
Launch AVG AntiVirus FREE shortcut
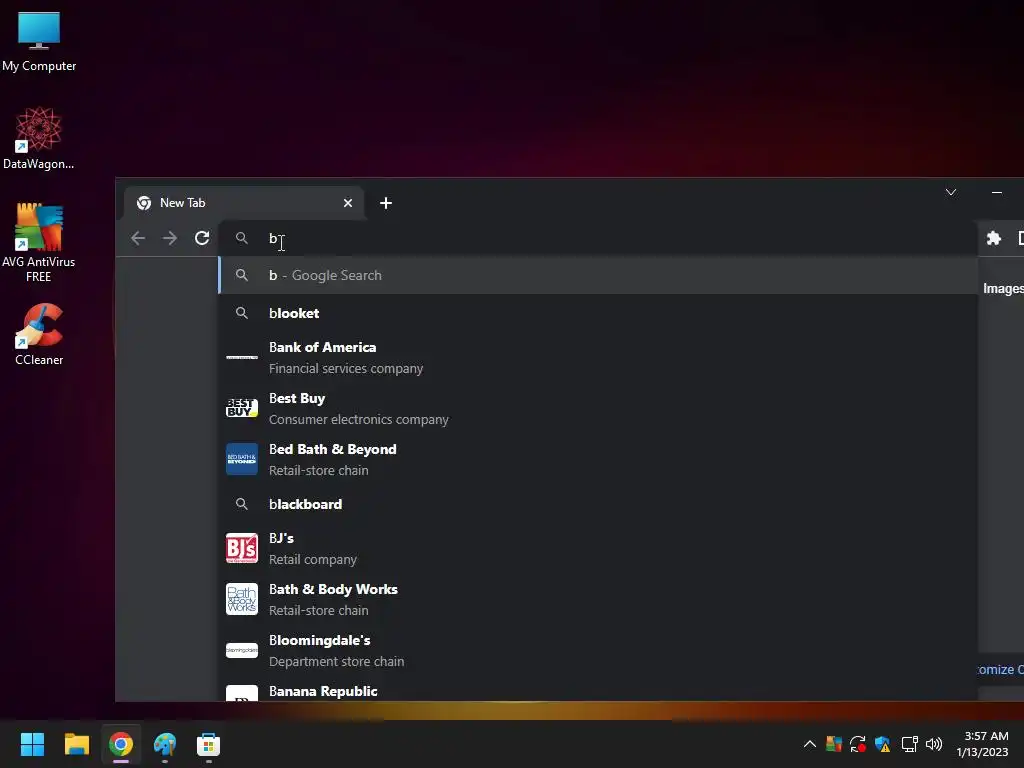(39, 242)
